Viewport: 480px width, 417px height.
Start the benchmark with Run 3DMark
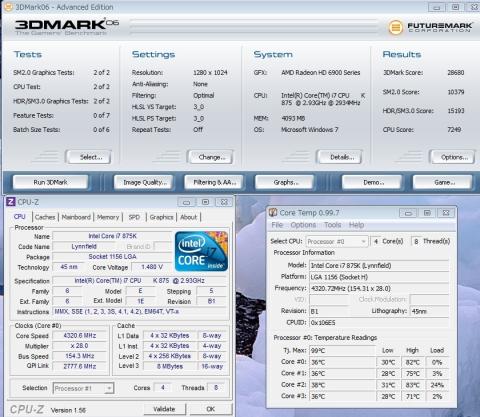tap(50, 182)
